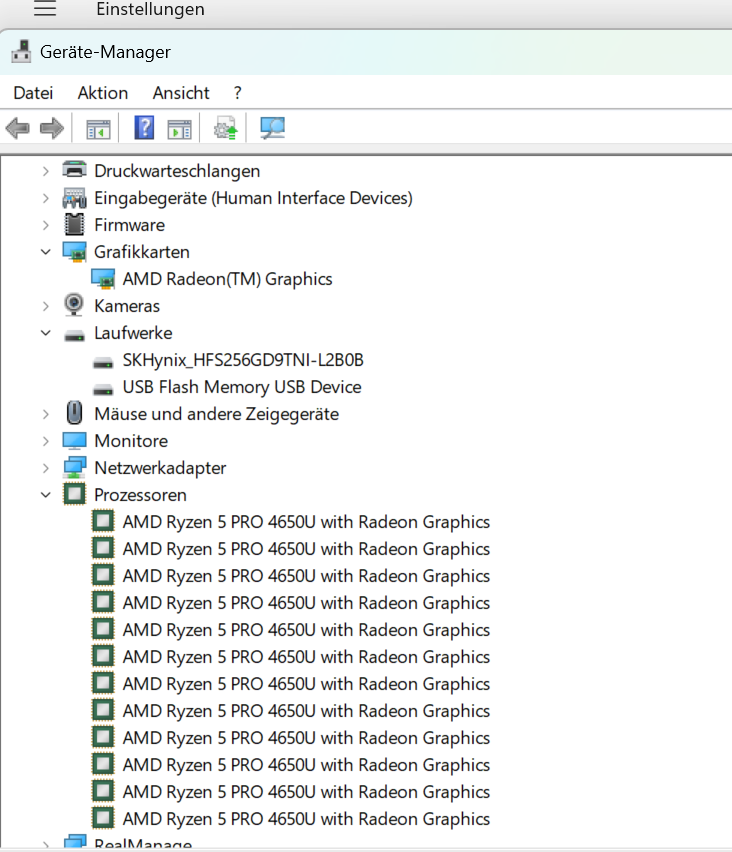Click the Prozessoren category icon

point(74,494)
